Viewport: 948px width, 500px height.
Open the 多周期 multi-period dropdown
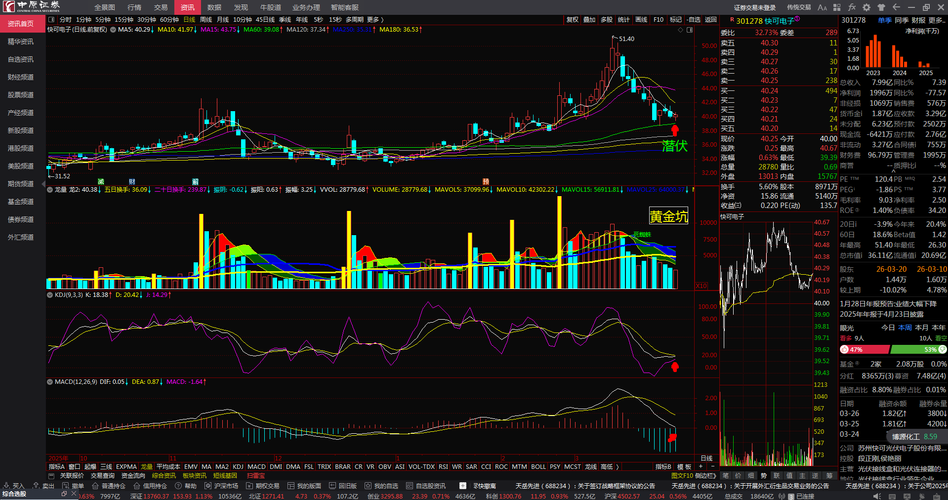pos(355,19)
